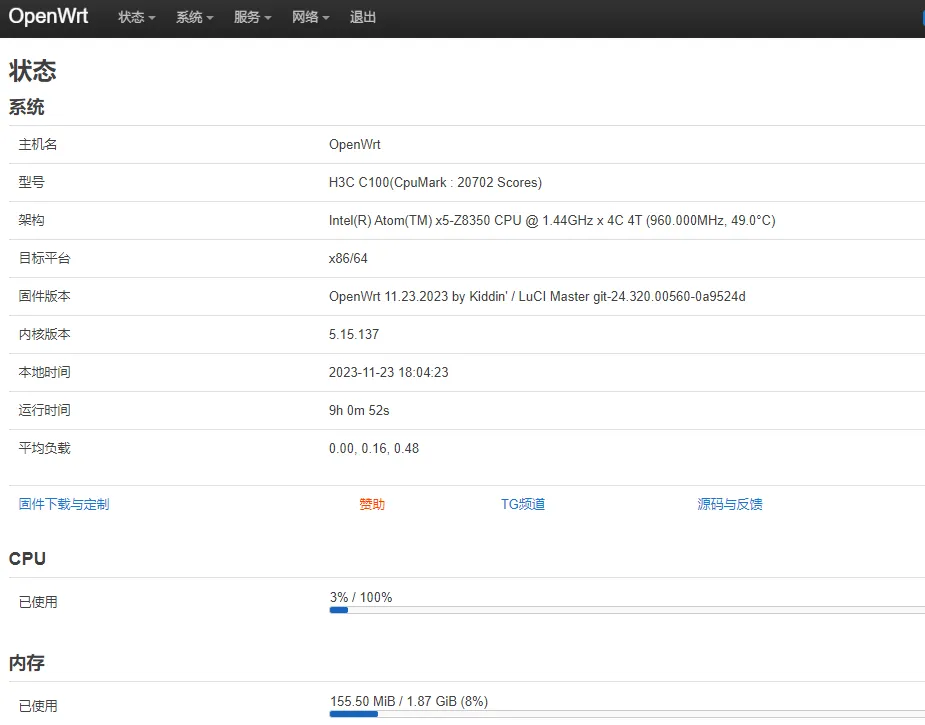The height and width of the screenshot is (725, 925).
Task: Visit the 源码与反馈 link
Action: tap(730, 504)
